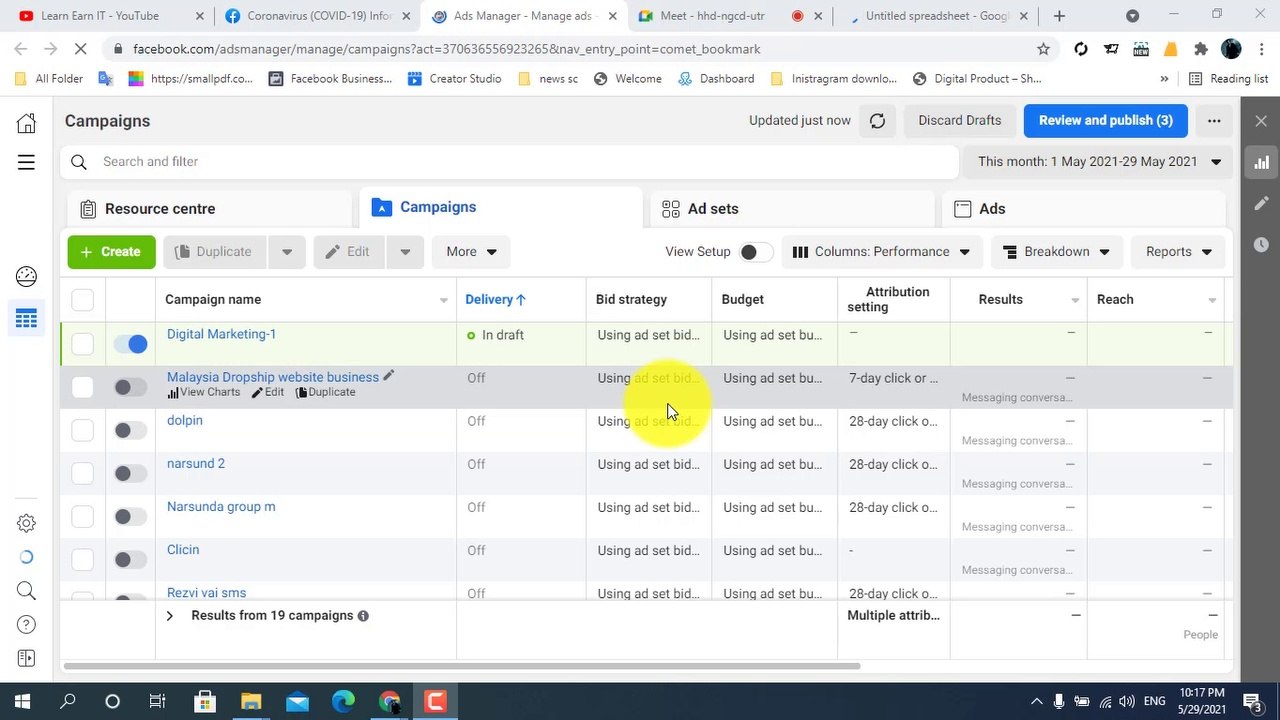Check the select-all campaigns checkbox
This screenshot has width=1280, height=720.
coord(83,299)
